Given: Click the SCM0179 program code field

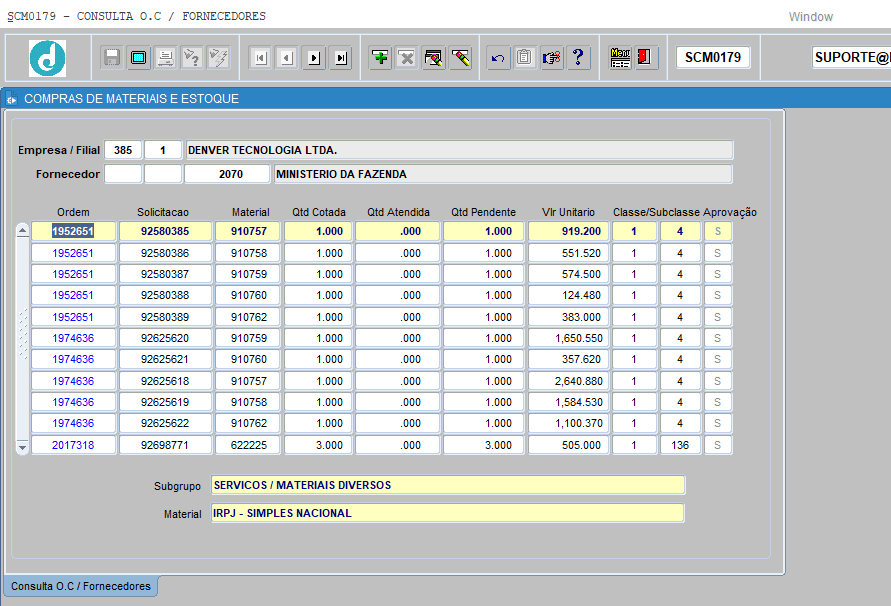Looking at the screenshot, I should [x=713, y=57].
